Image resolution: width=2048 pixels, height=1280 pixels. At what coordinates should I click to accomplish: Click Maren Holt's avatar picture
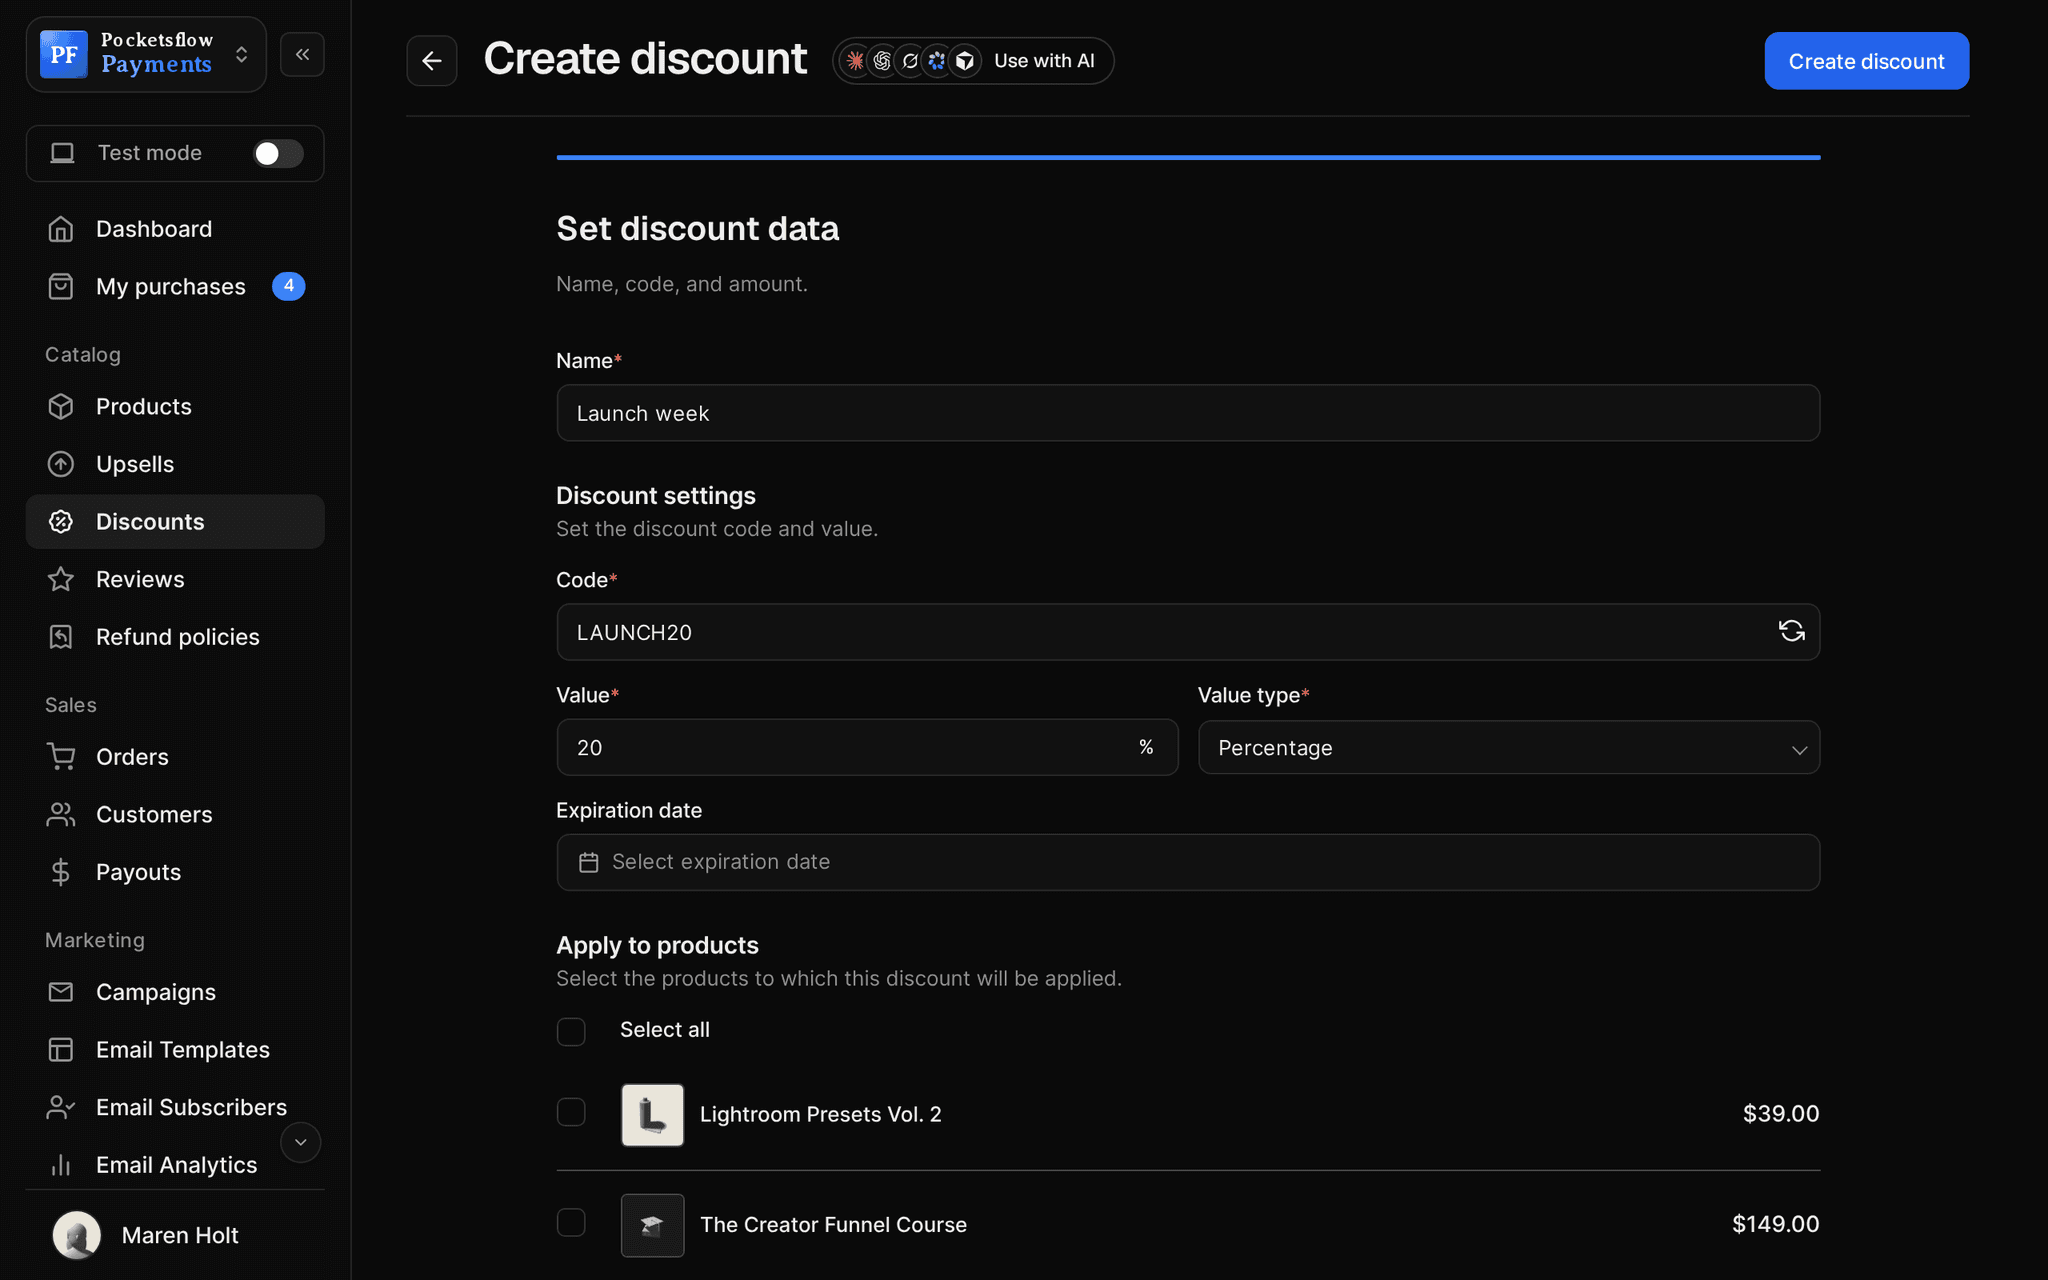pos(77,1235)
